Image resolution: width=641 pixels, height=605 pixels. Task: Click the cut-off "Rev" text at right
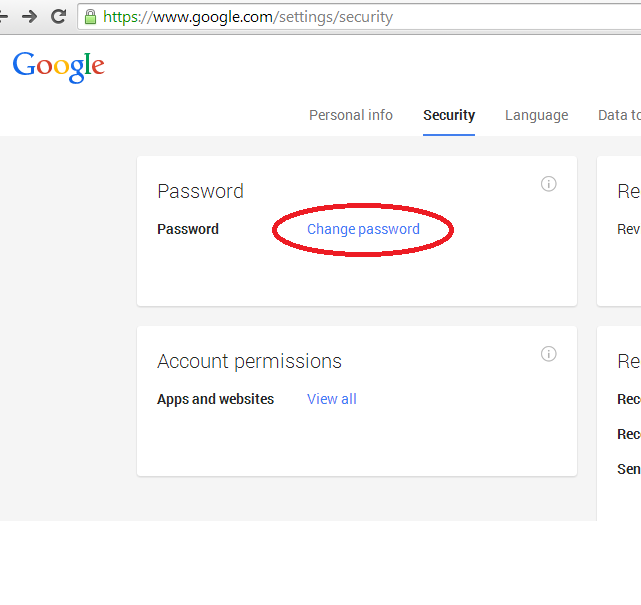click(x=629, y=229)
